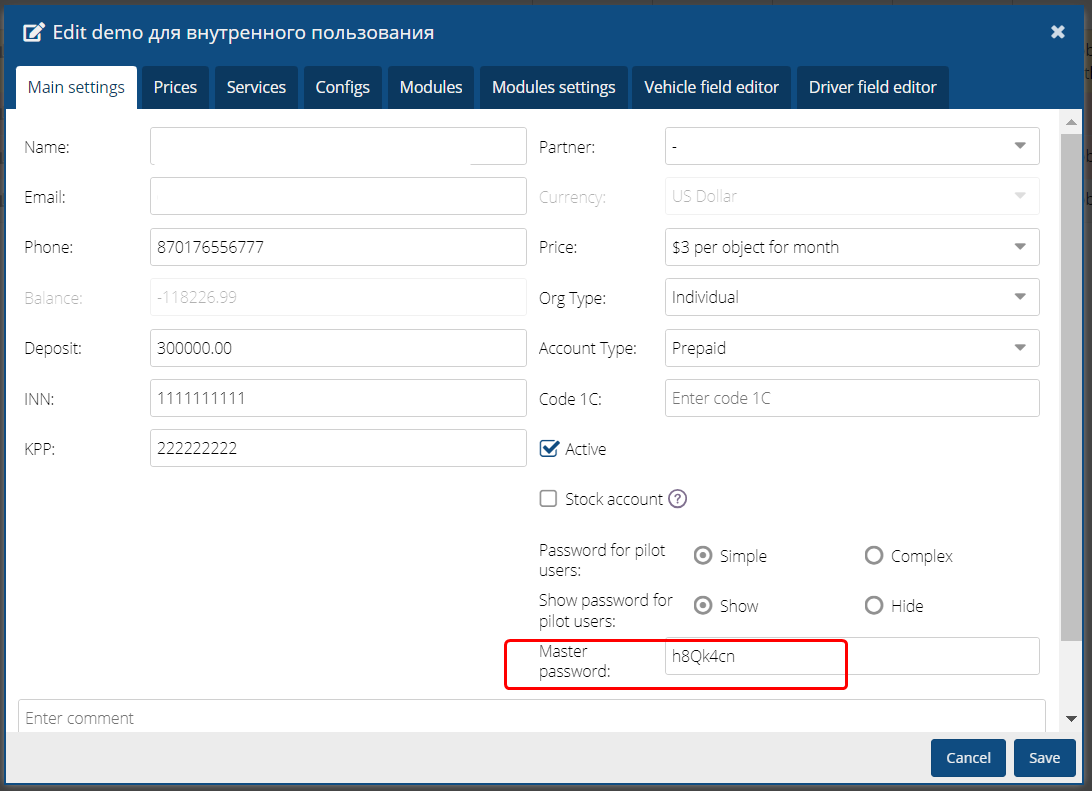The height and width of the screenshot is (791, 1092).
Task: Open the Modules settings tab
Action: click(x=553, y=87)
